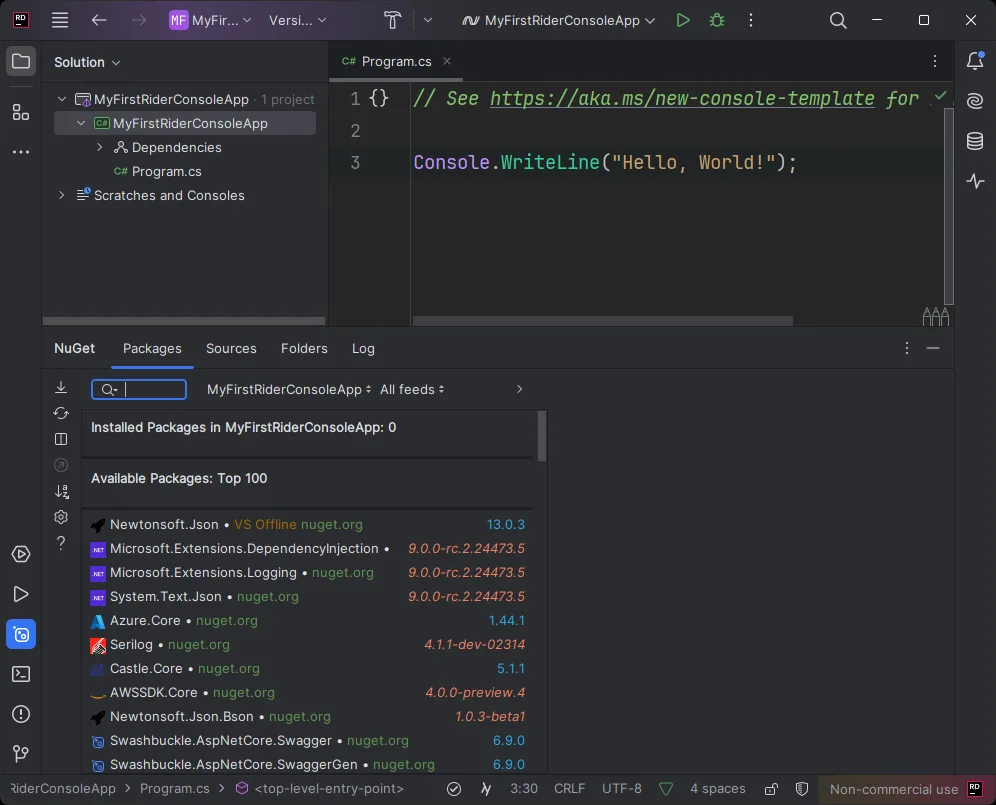Open NuGet help question mark
This screenshot has width=996, height=805.
[x=61, y=543]
